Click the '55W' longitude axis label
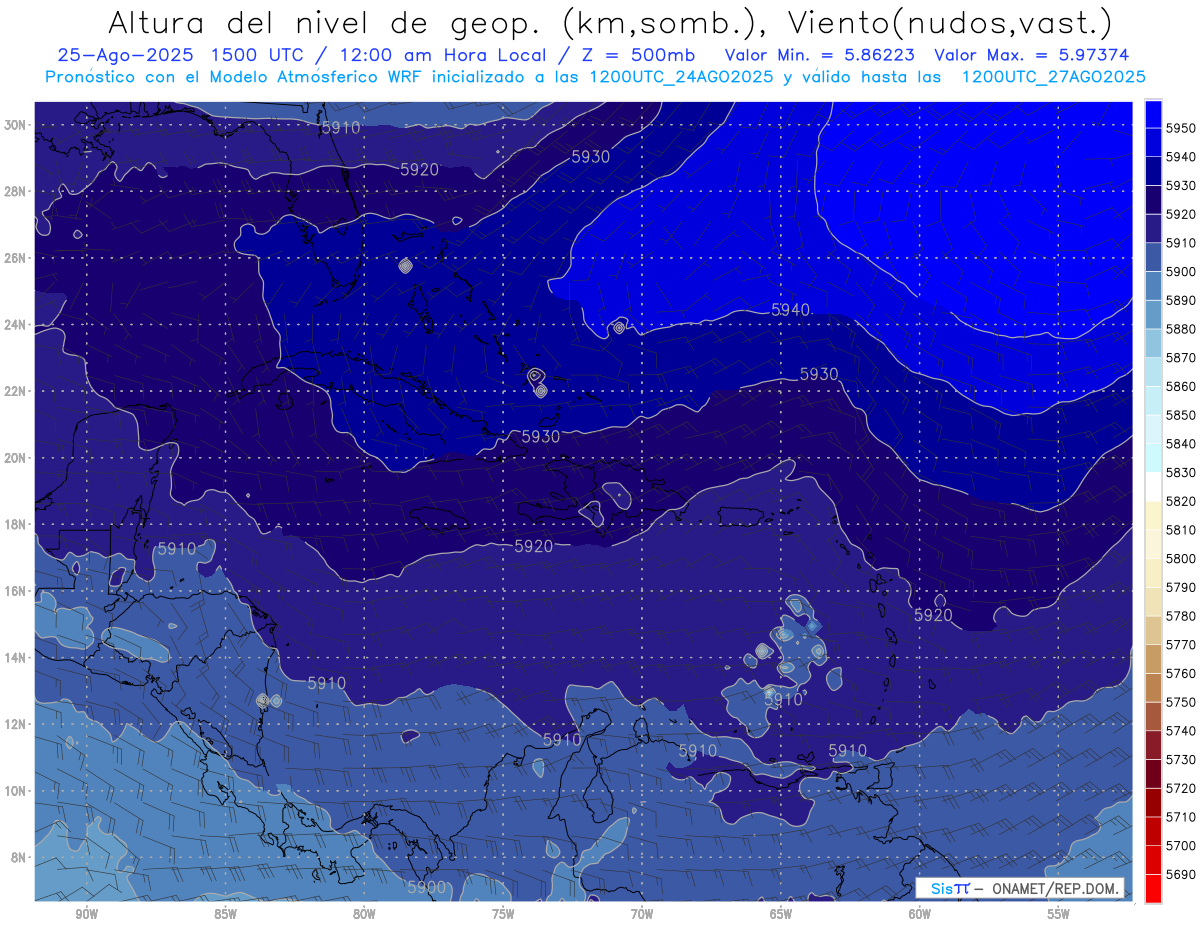Image resolution: width=1200 pixels, height=927 pixels. pos(1059,914)
